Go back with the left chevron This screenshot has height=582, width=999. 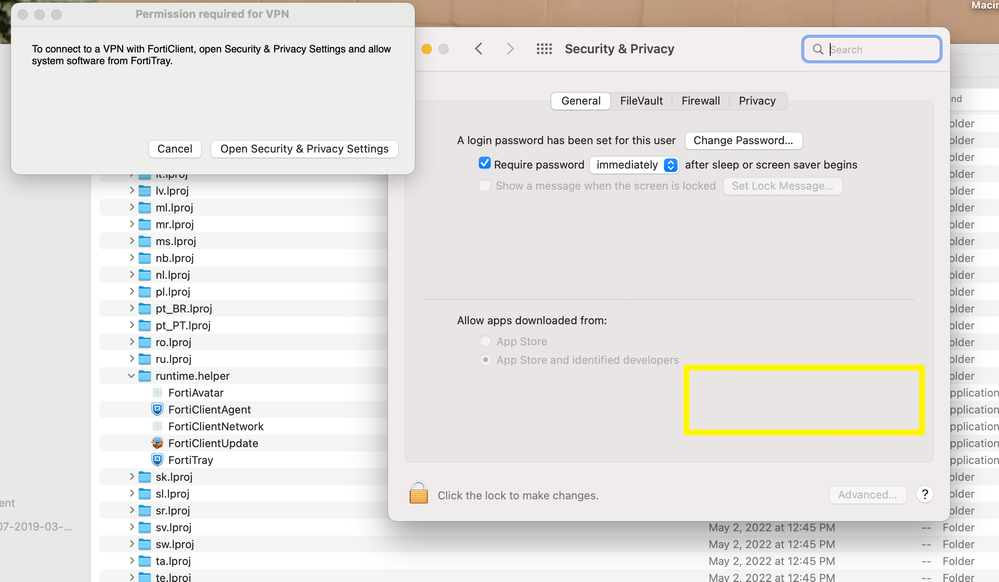479,49
